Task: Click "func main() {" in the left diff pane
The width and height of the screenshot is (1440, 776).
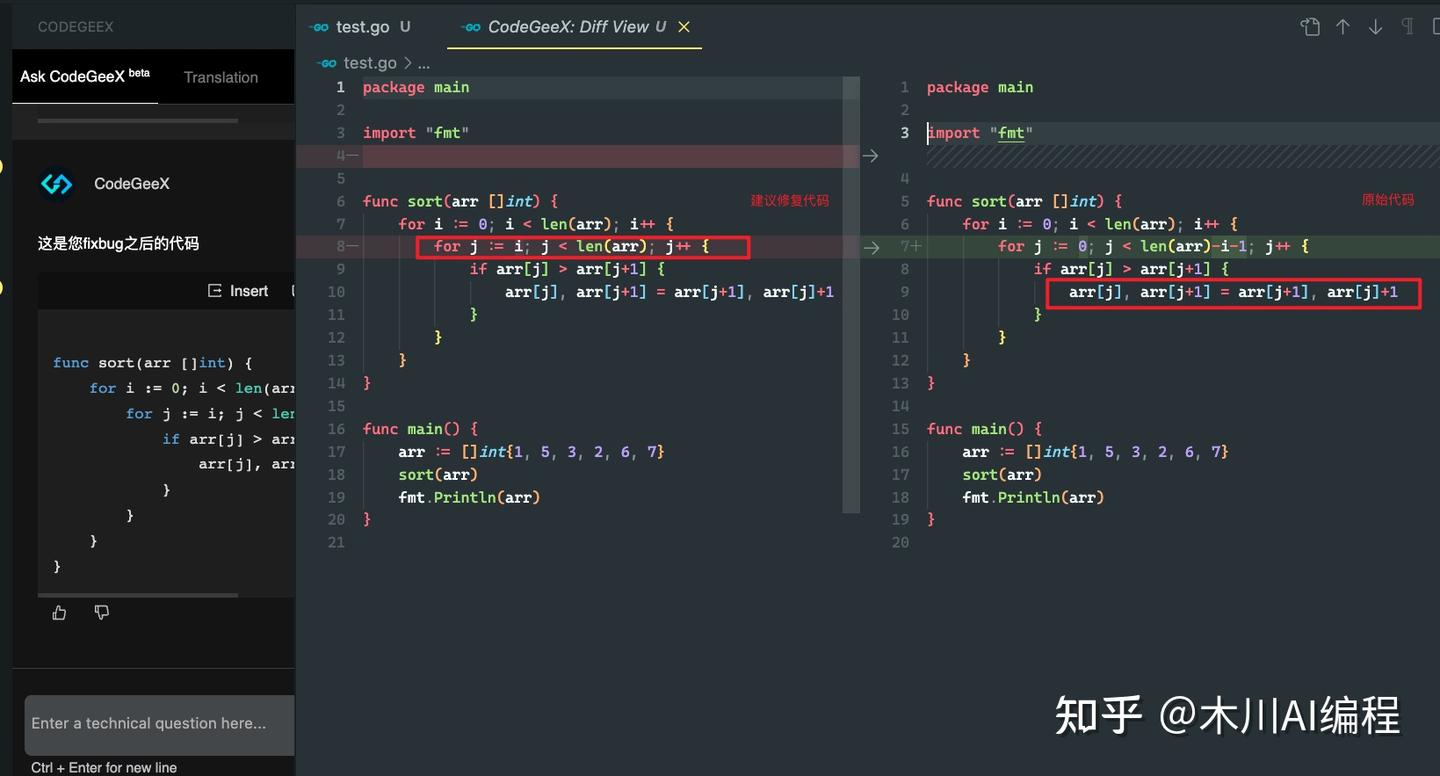Action: 420,429
